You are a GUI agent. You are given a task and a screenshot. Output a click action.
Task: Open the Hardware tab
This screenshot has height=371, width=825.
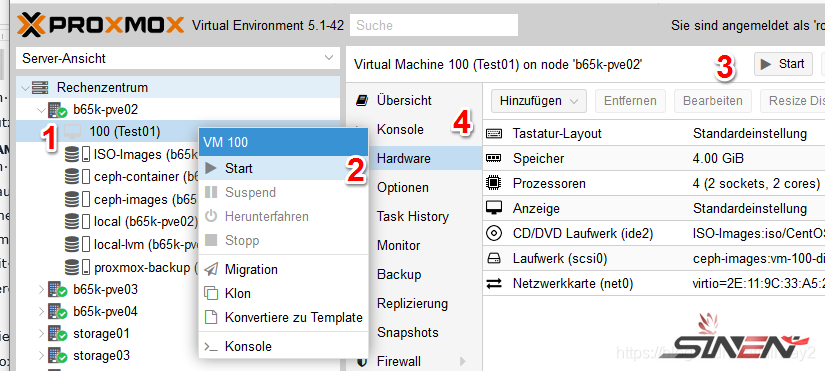414,158
